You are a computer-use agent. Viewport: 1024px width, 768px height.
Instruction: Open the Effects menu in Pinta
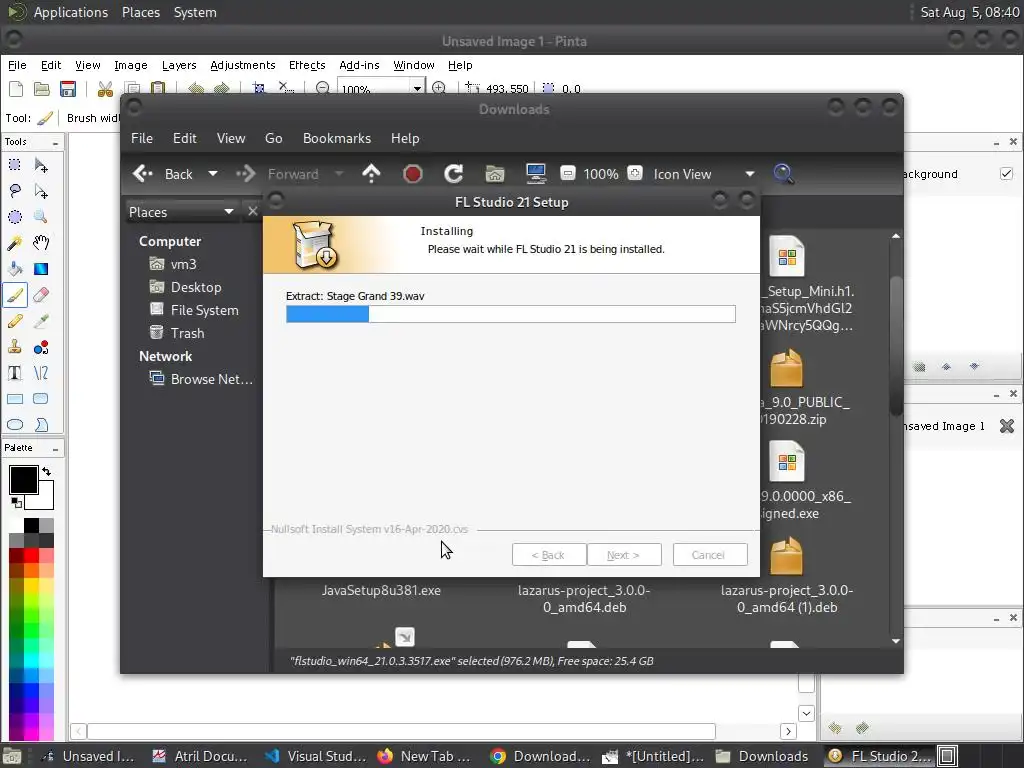pyautogui.click(x=307, y=65)
